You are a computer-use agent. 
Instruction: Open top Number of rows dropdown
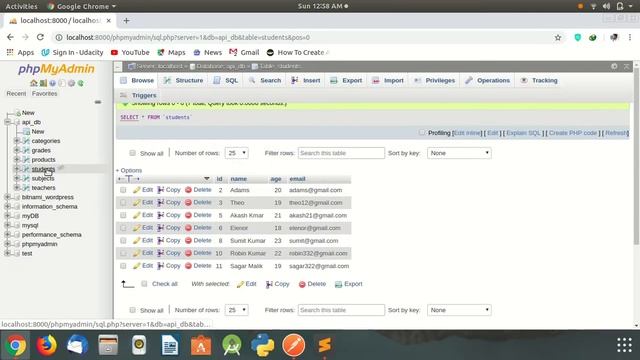tap(236, 153)
